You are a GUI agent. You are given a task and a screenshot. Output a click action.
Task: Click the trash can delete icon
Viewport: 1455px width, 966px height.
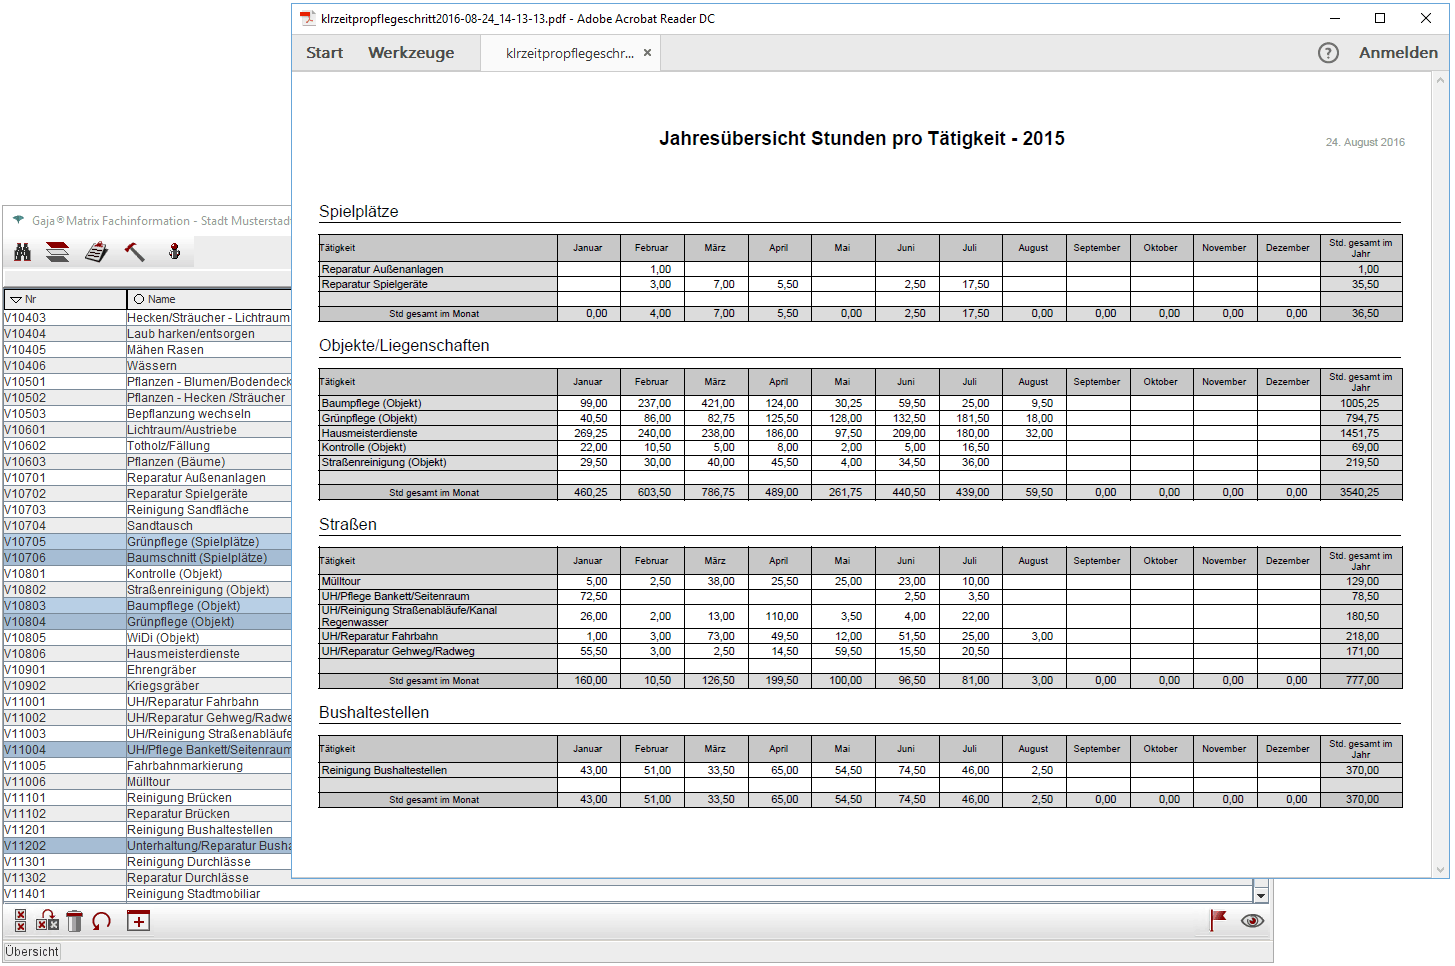74,921
